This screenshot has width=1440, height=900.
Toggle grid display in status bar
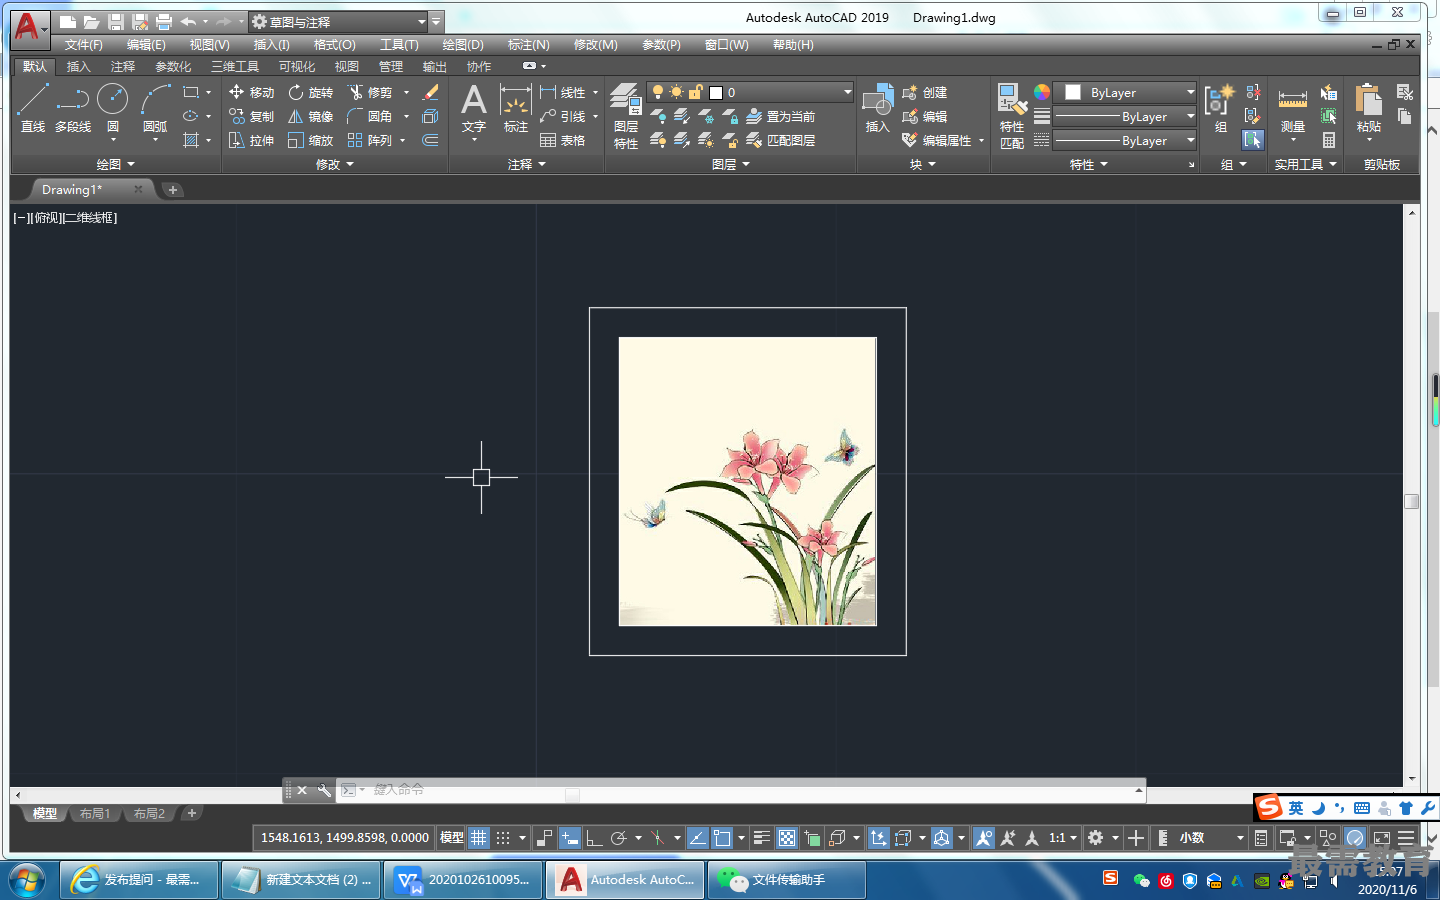[x=479, y=838]
